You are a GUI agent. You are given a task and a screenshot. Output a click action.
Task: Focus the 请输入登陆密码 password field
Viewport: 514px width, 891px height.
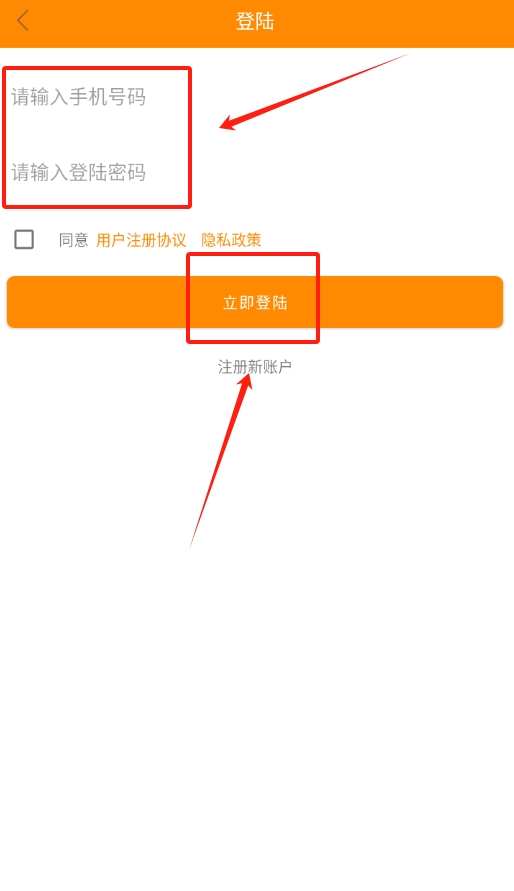[256, 172]
